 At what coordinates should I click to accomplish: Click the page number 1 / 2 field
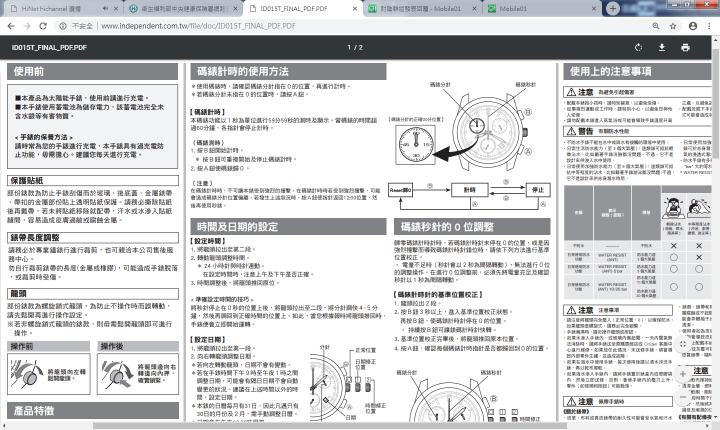pyautogui.click(x=355, y=47)
